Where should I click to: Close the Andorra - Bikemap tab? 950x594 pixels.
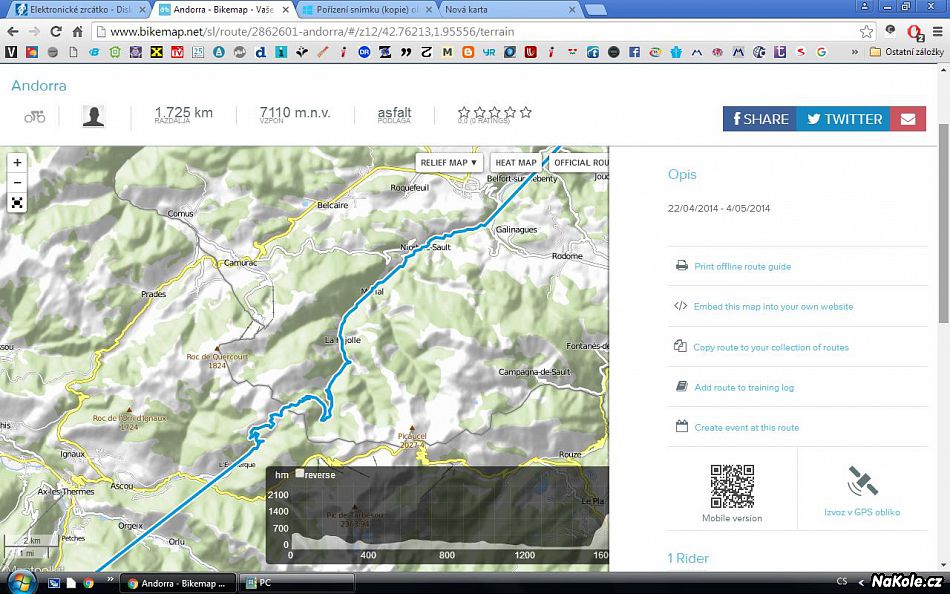[285, 10]
